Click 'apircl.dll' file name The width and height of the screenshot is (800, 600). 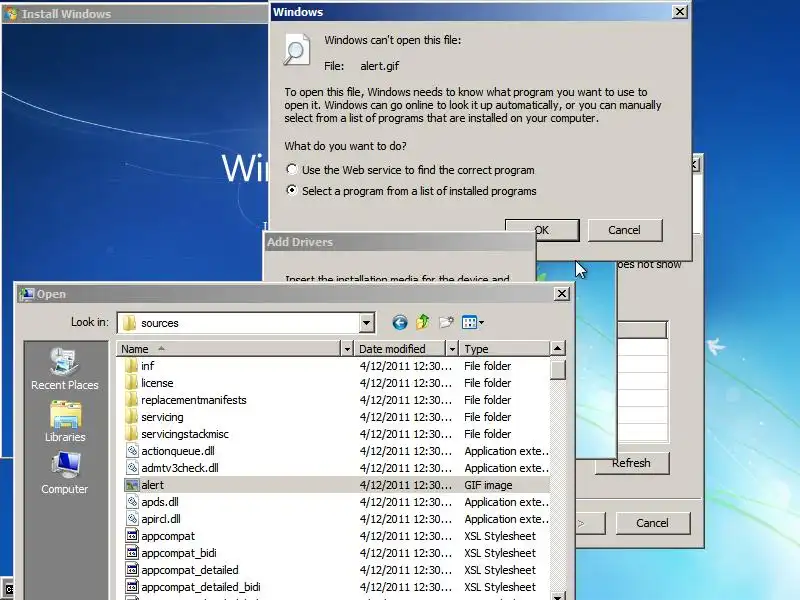click(x=161, y=518)
